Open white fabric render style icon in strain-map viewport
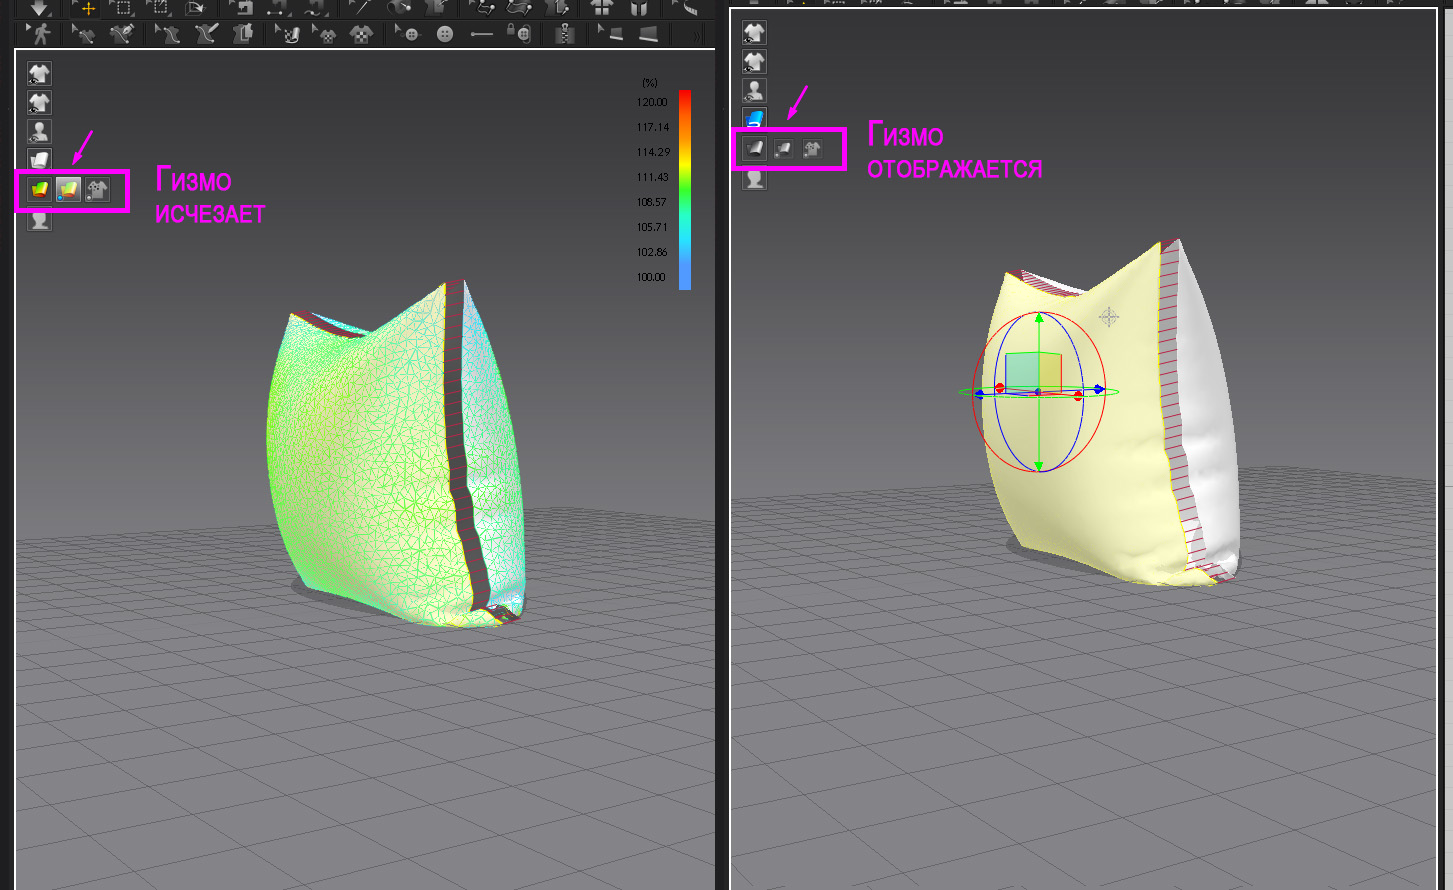 [x=39, y=160]
